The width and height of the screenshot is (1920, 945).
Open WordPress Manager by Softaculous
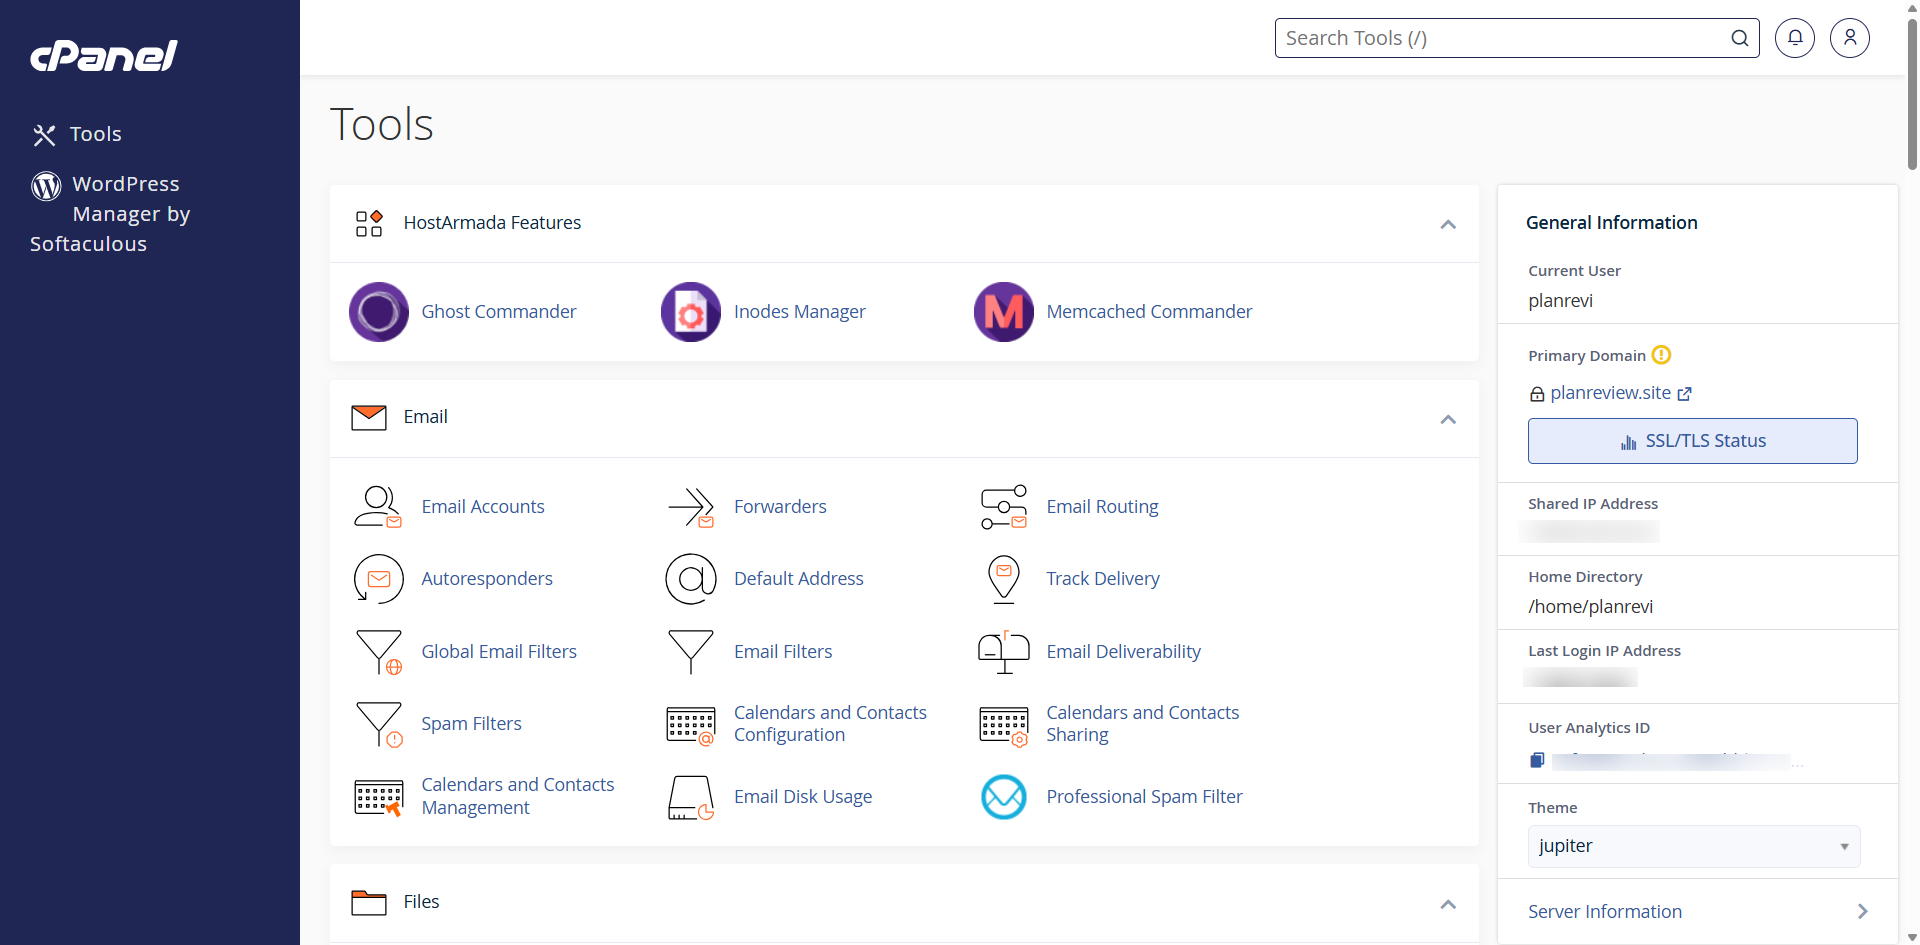click(110, 214)
